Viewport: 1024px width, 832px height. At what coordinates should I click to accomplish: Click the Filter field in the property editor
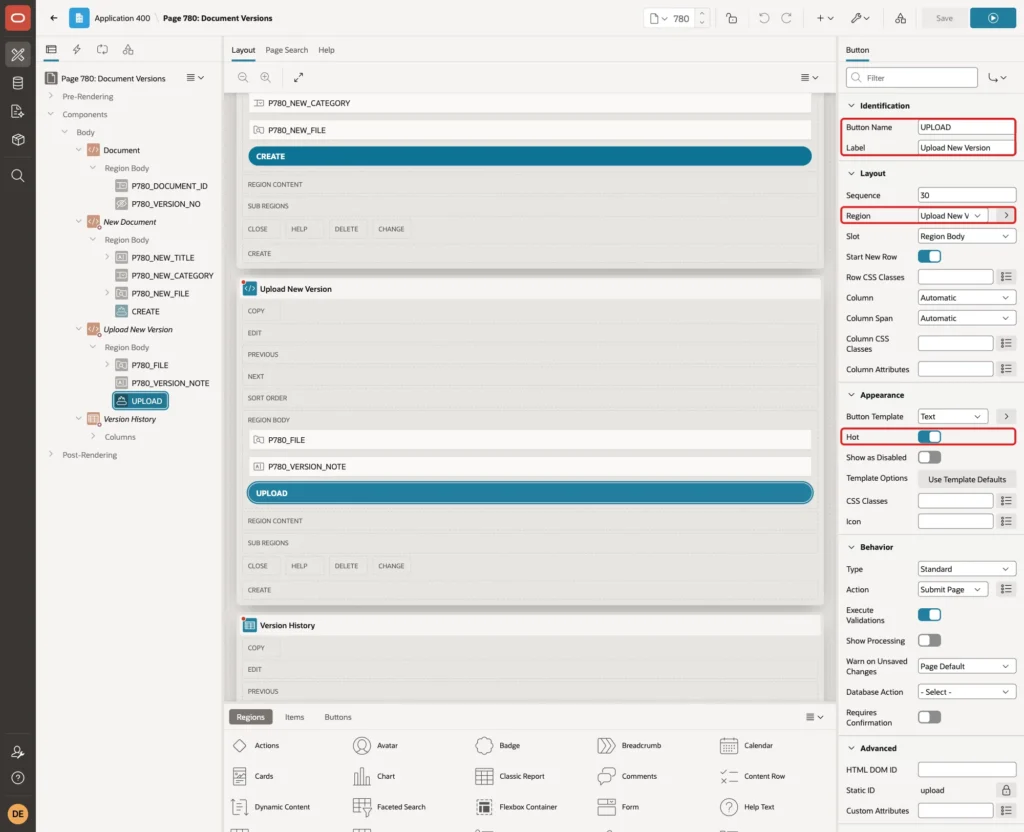tap(912, 78)
